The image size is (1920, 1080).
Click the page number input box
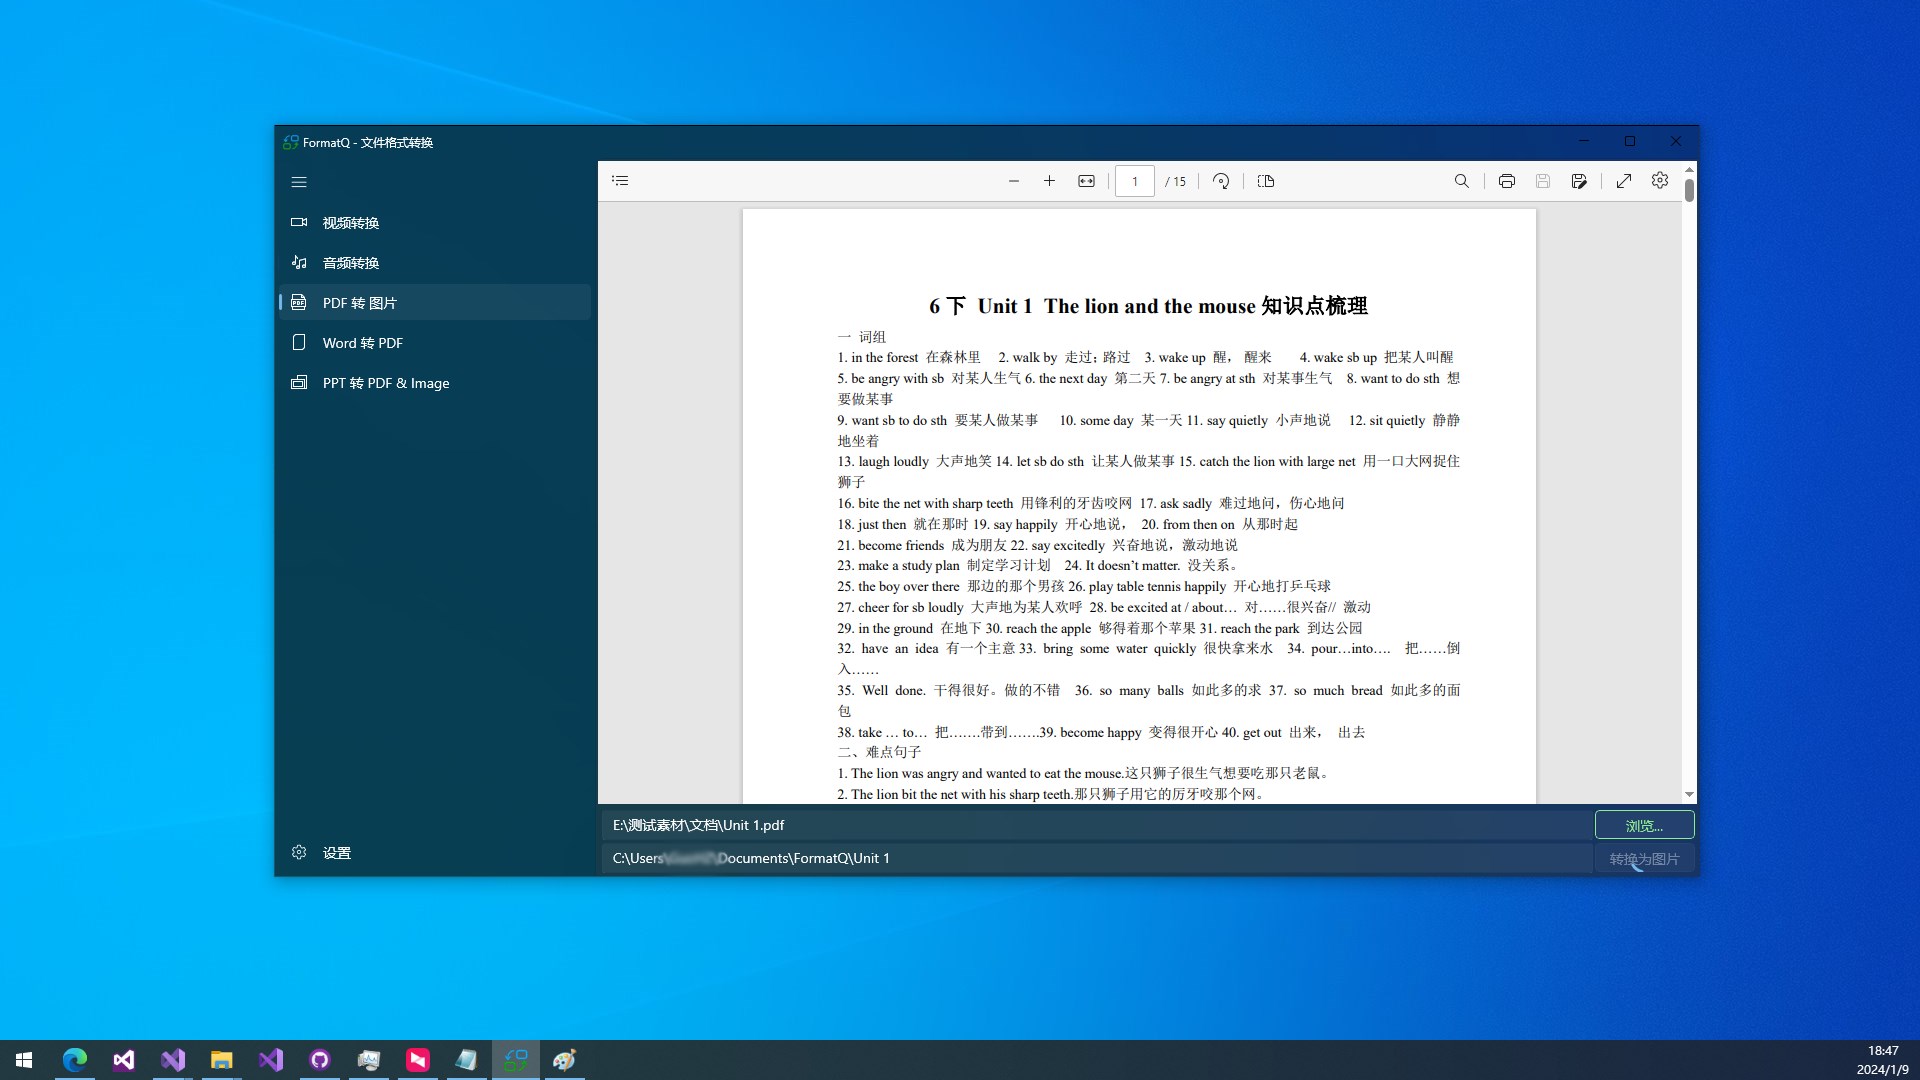tap(1135, 181)
